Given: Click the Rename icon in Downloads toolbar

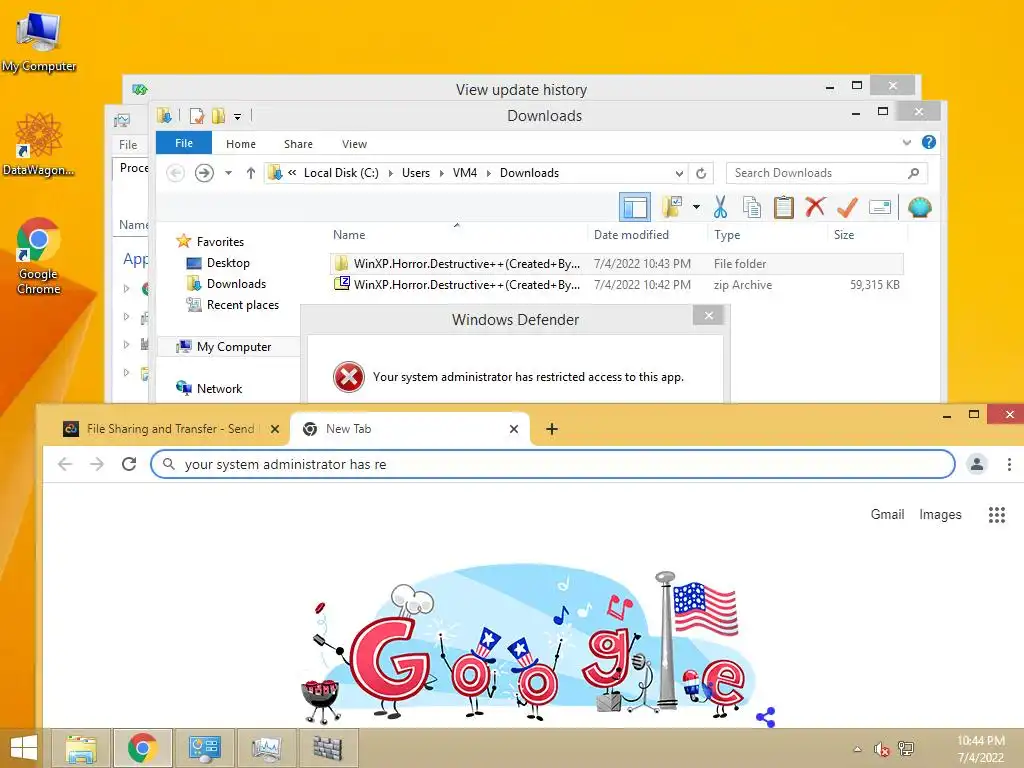Looking at the screenshot, I should click(x=880, y=208).
